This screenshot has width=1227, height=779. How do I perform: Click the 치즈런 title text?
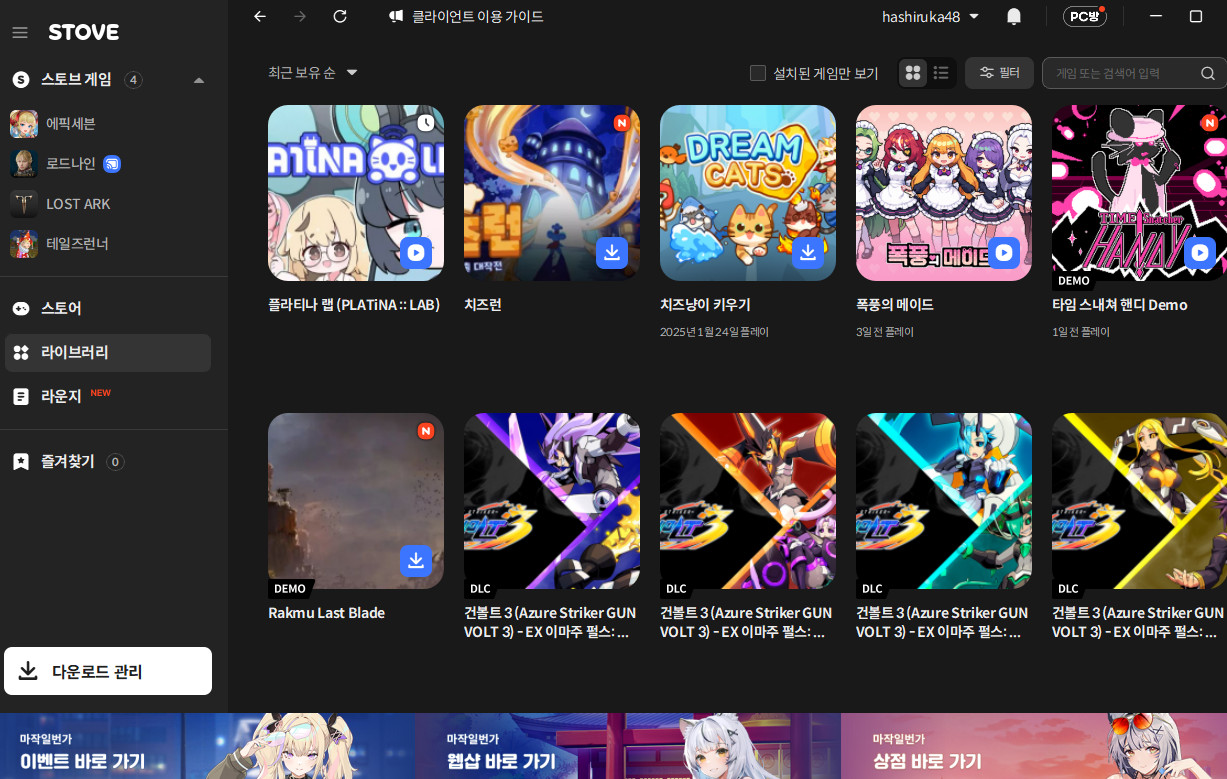(x=483, y=305)
